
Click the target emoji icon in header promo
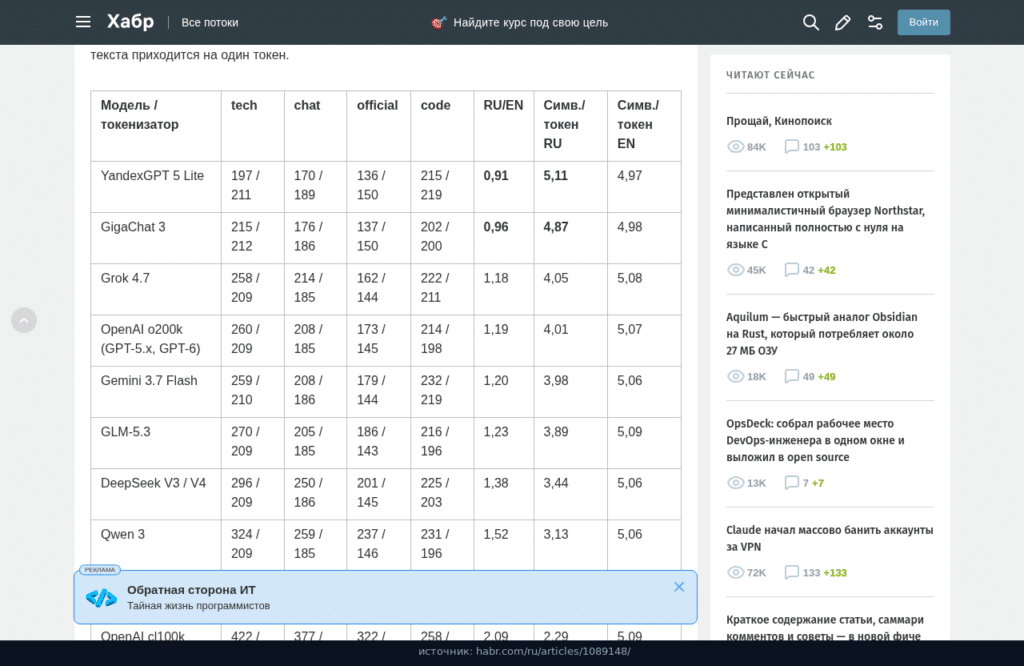tap(438, 23)
